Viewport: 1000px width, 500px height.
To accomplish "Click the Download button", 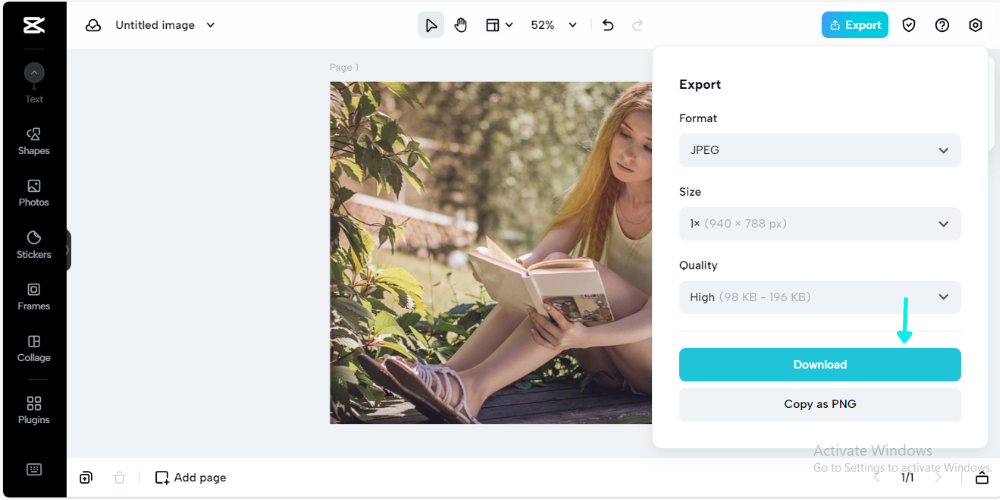I will [x=820, y=365].
